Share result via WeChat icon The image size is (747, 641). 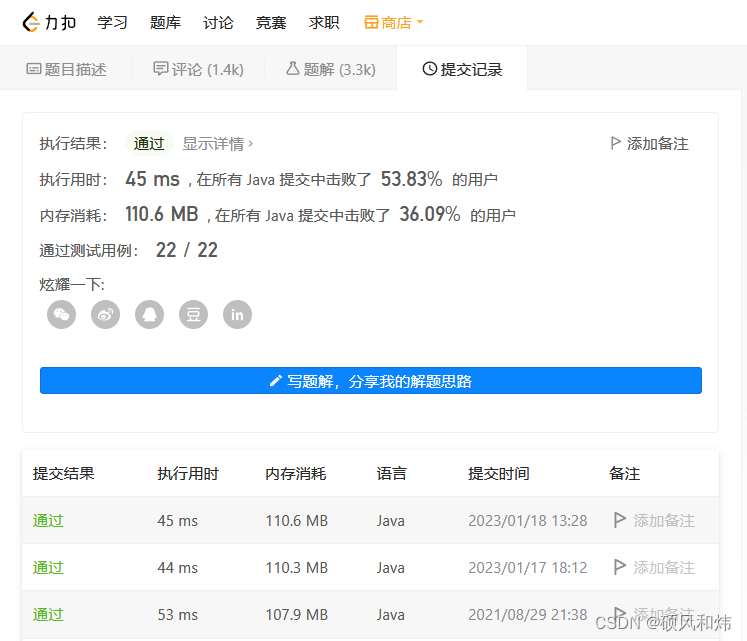point(61,315)
